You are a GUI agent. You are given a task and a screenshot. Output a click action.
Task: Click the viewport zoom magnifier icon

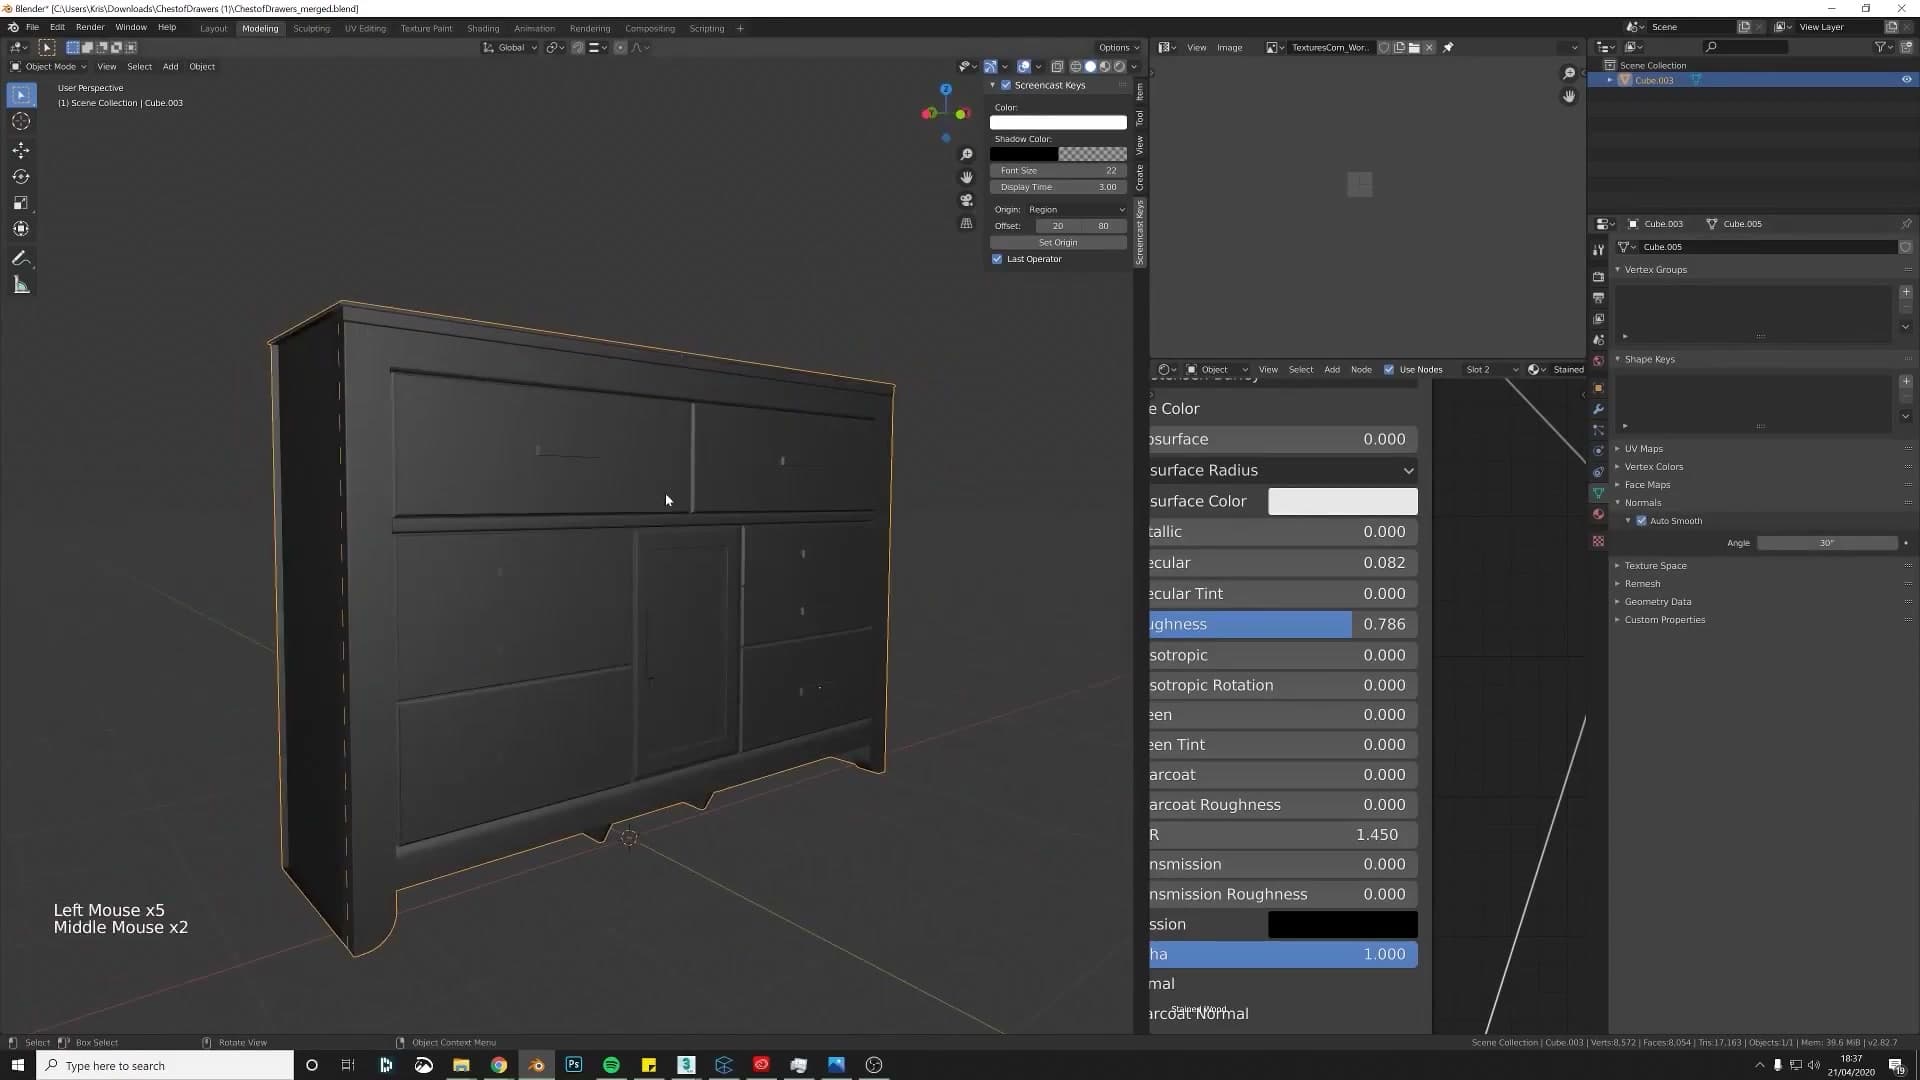[x=966, y=155]
